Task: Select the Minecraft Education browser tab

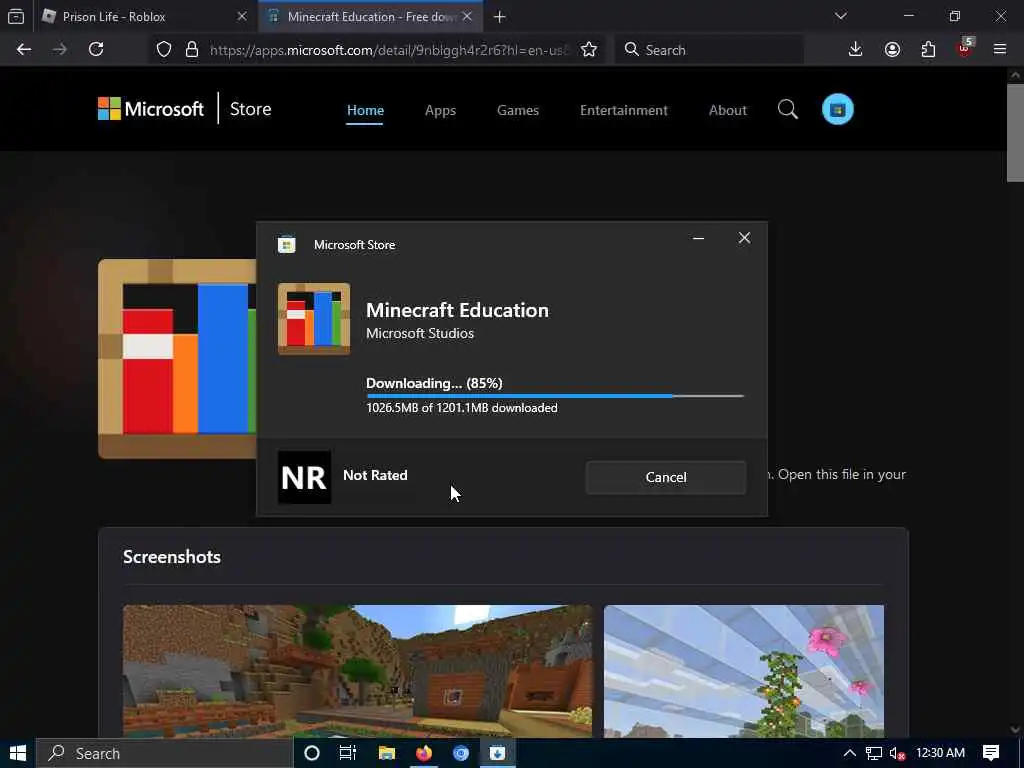Action: (x=371, y=17)
